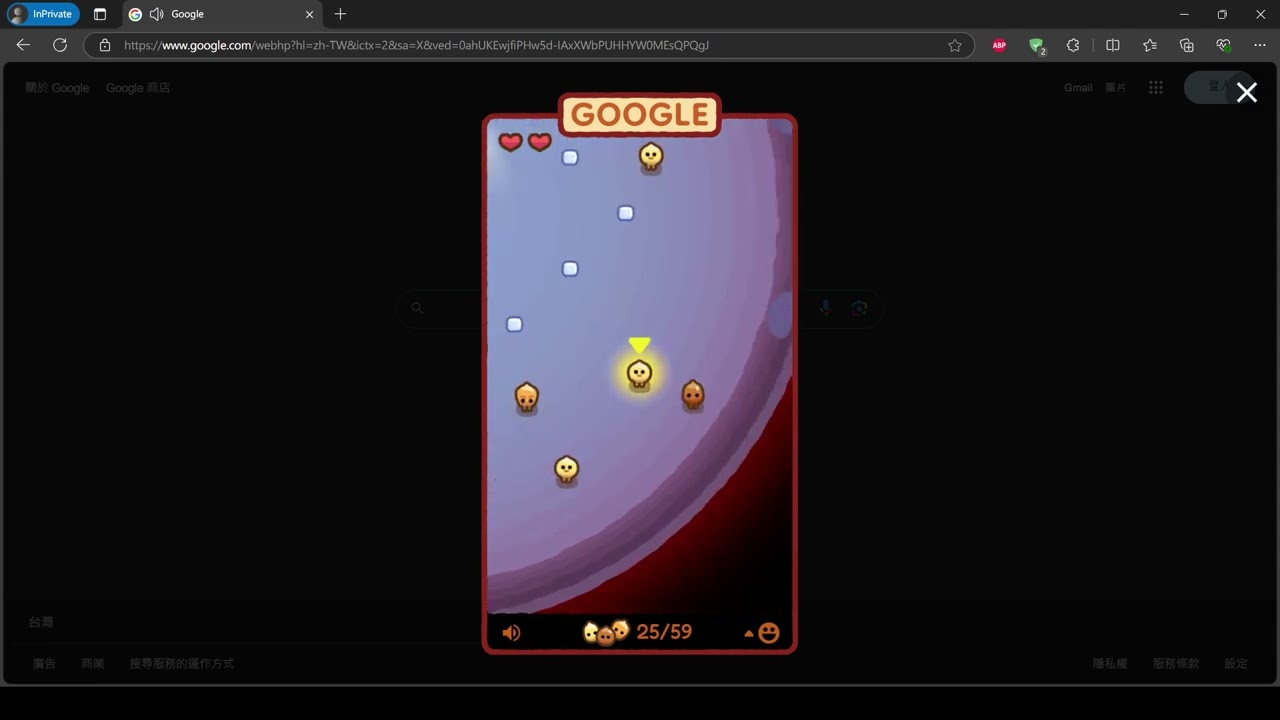
Task: Open the Google 商店 link
Action: click(x=138, y=88)
